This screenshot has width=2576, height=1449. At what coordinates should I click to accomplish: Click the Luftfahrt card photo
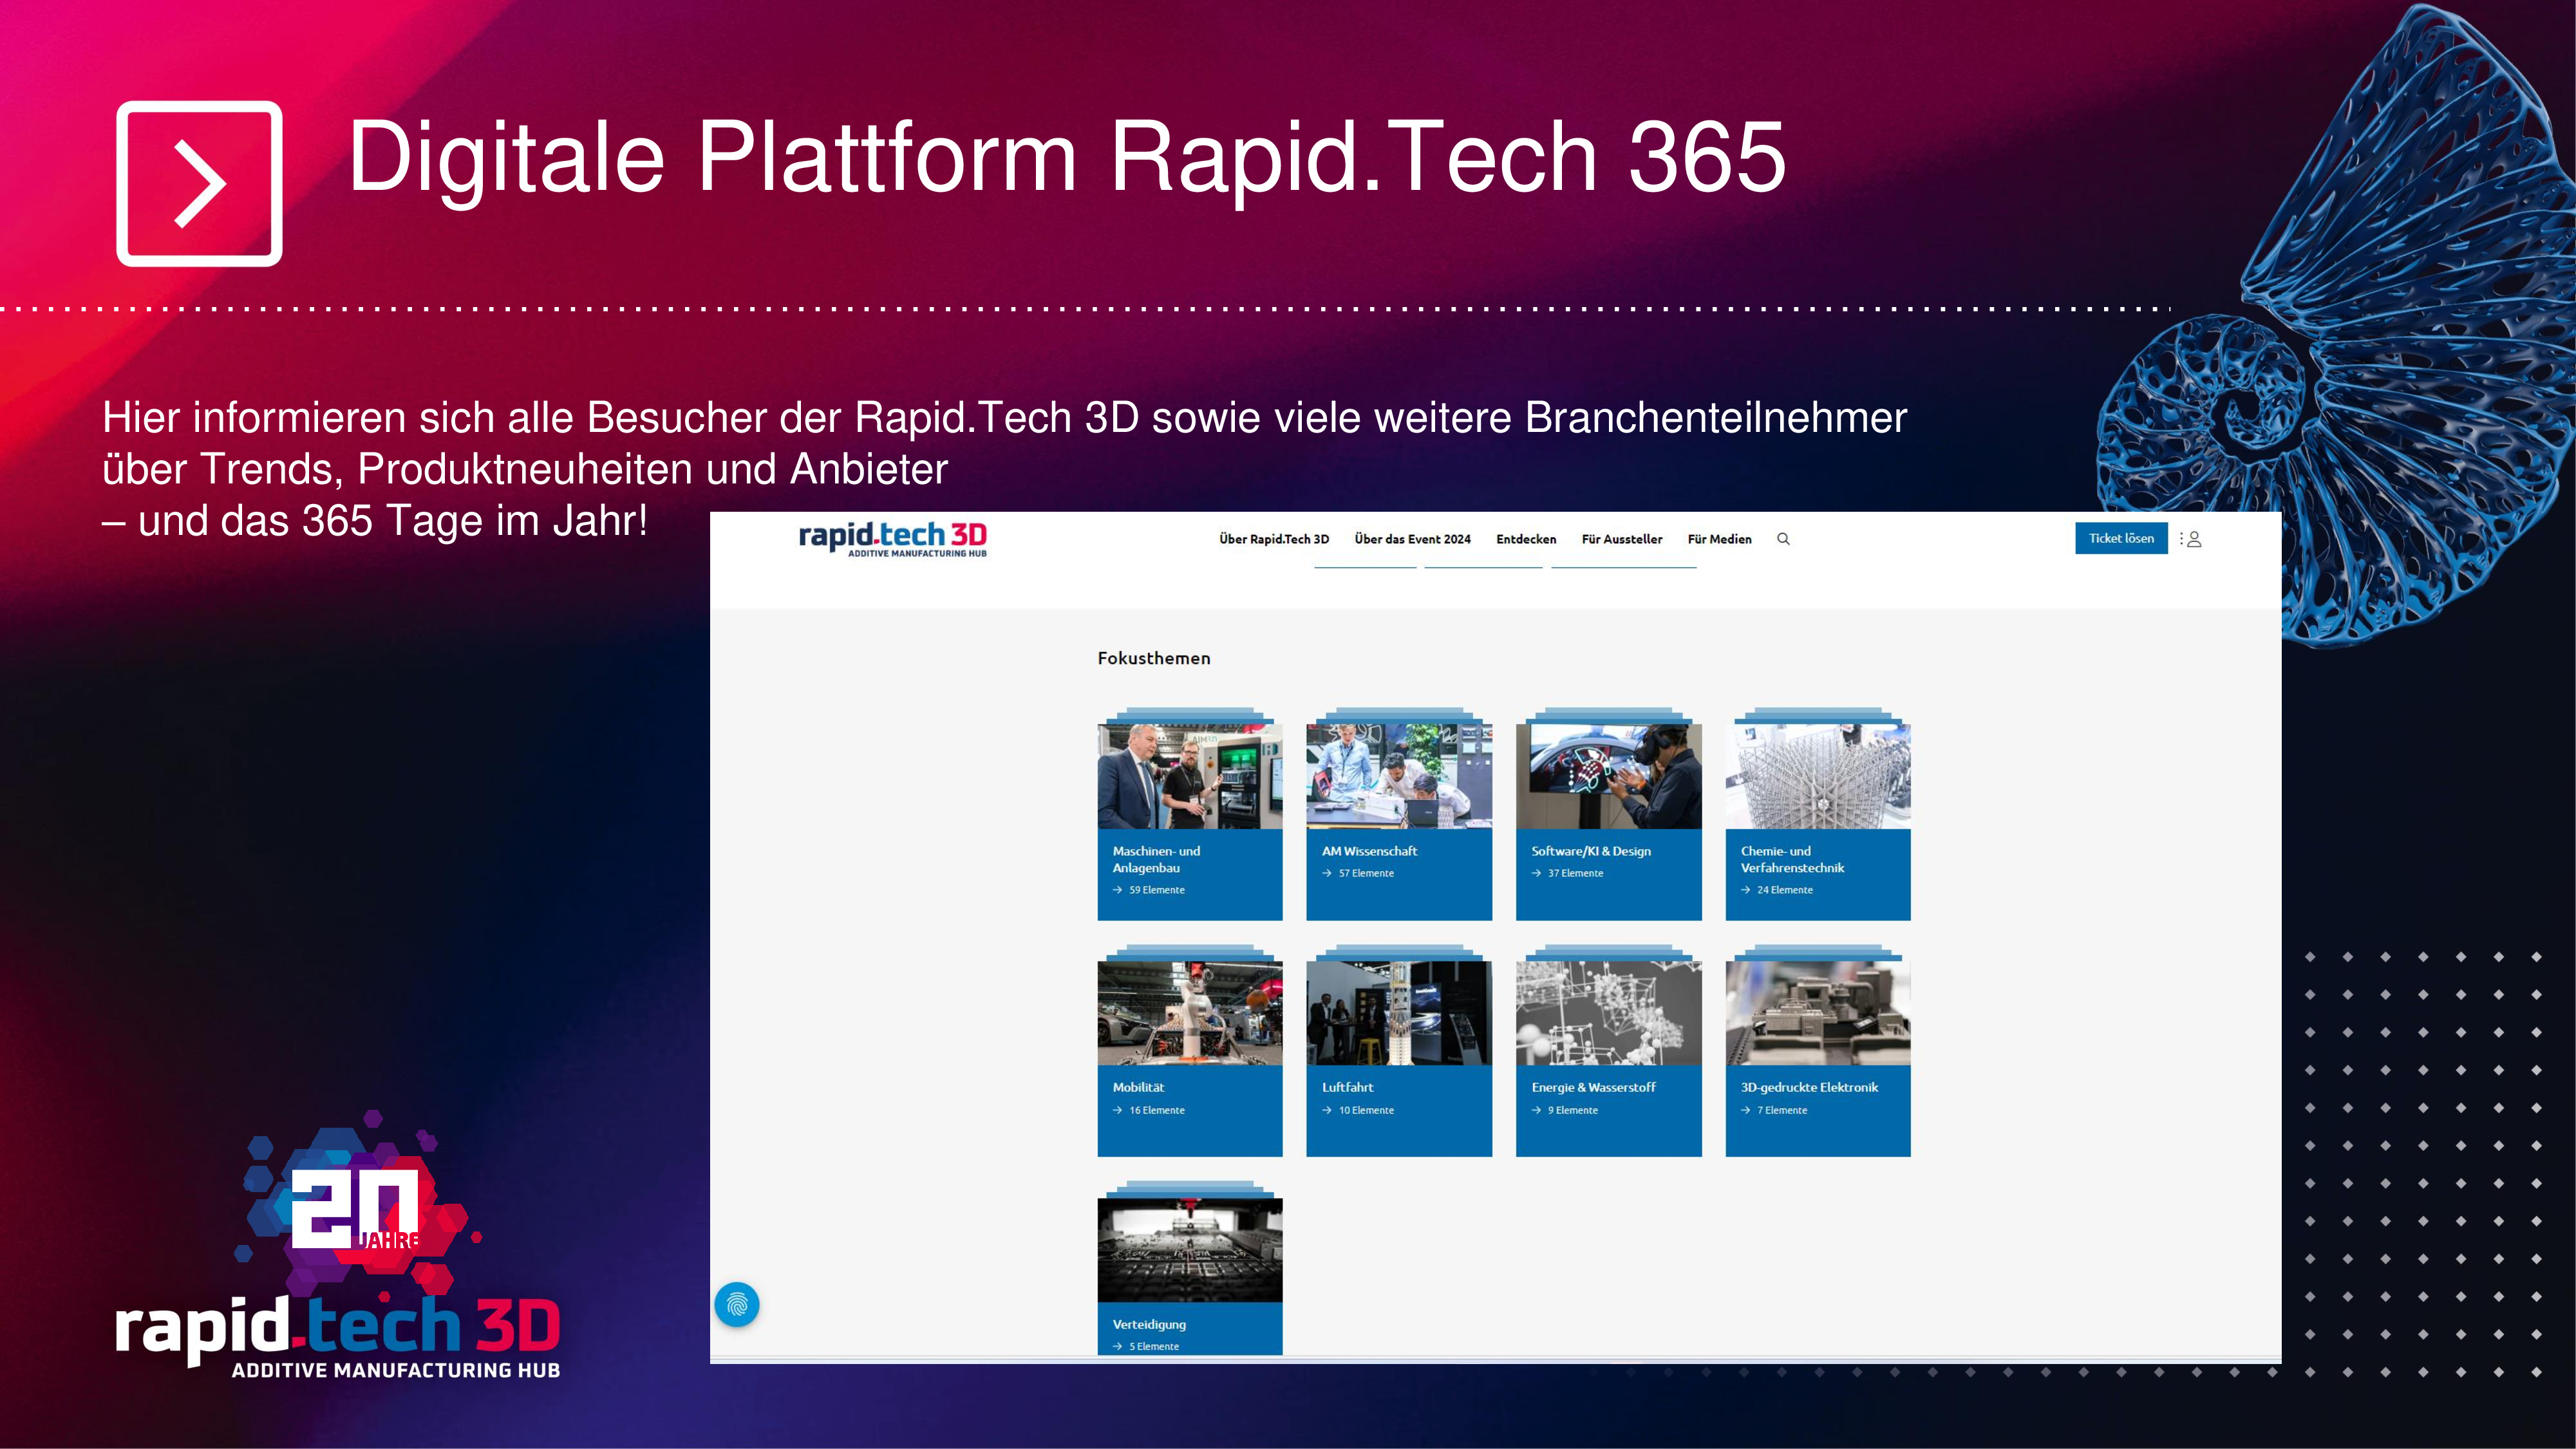(x=1399, y=1013)
